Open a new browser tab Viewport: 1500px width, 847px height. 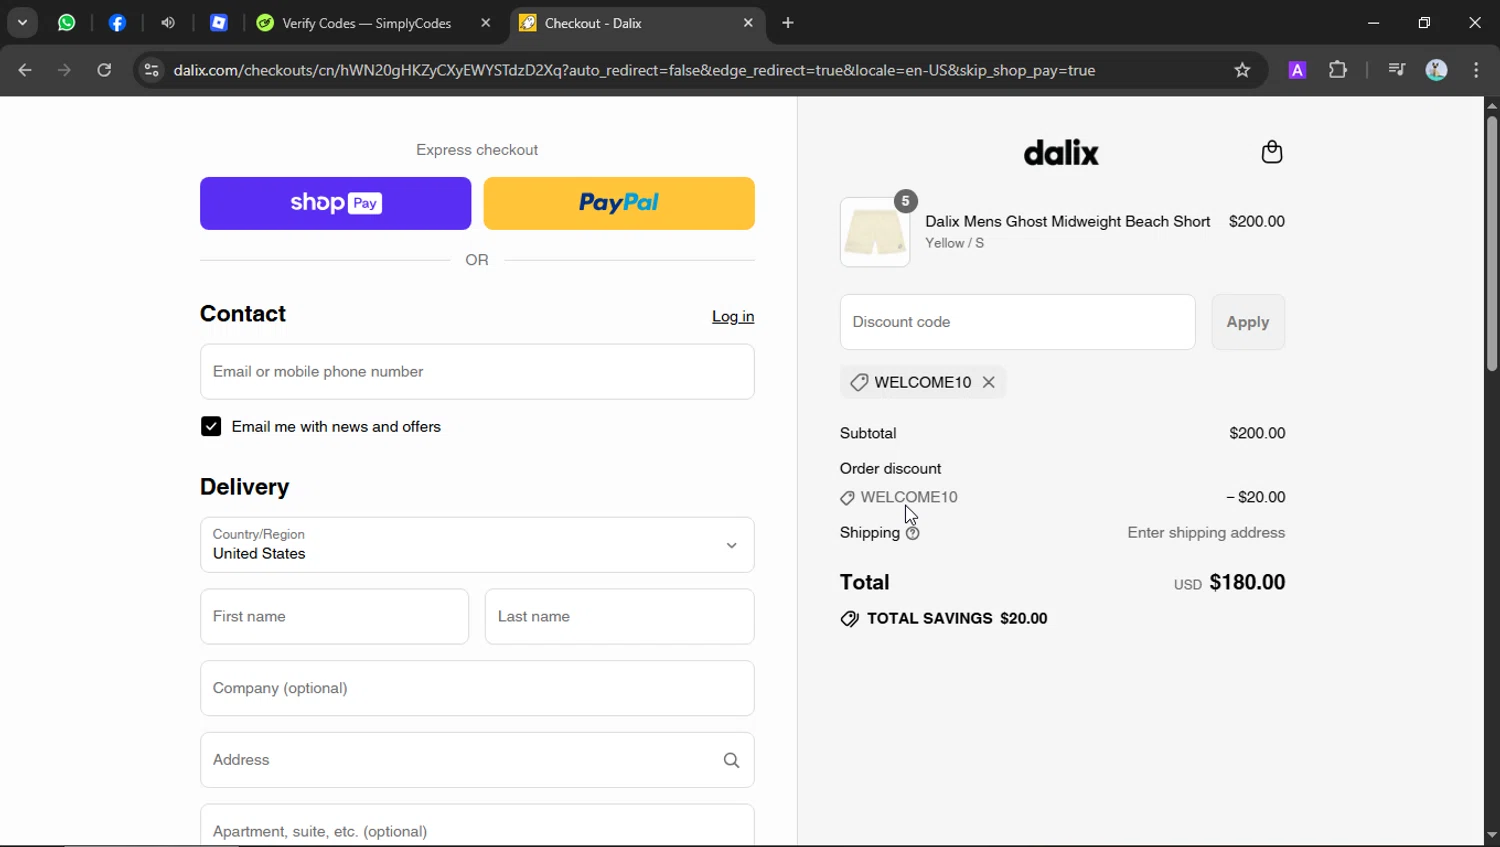pyautogui.click(x=788, y=23)
